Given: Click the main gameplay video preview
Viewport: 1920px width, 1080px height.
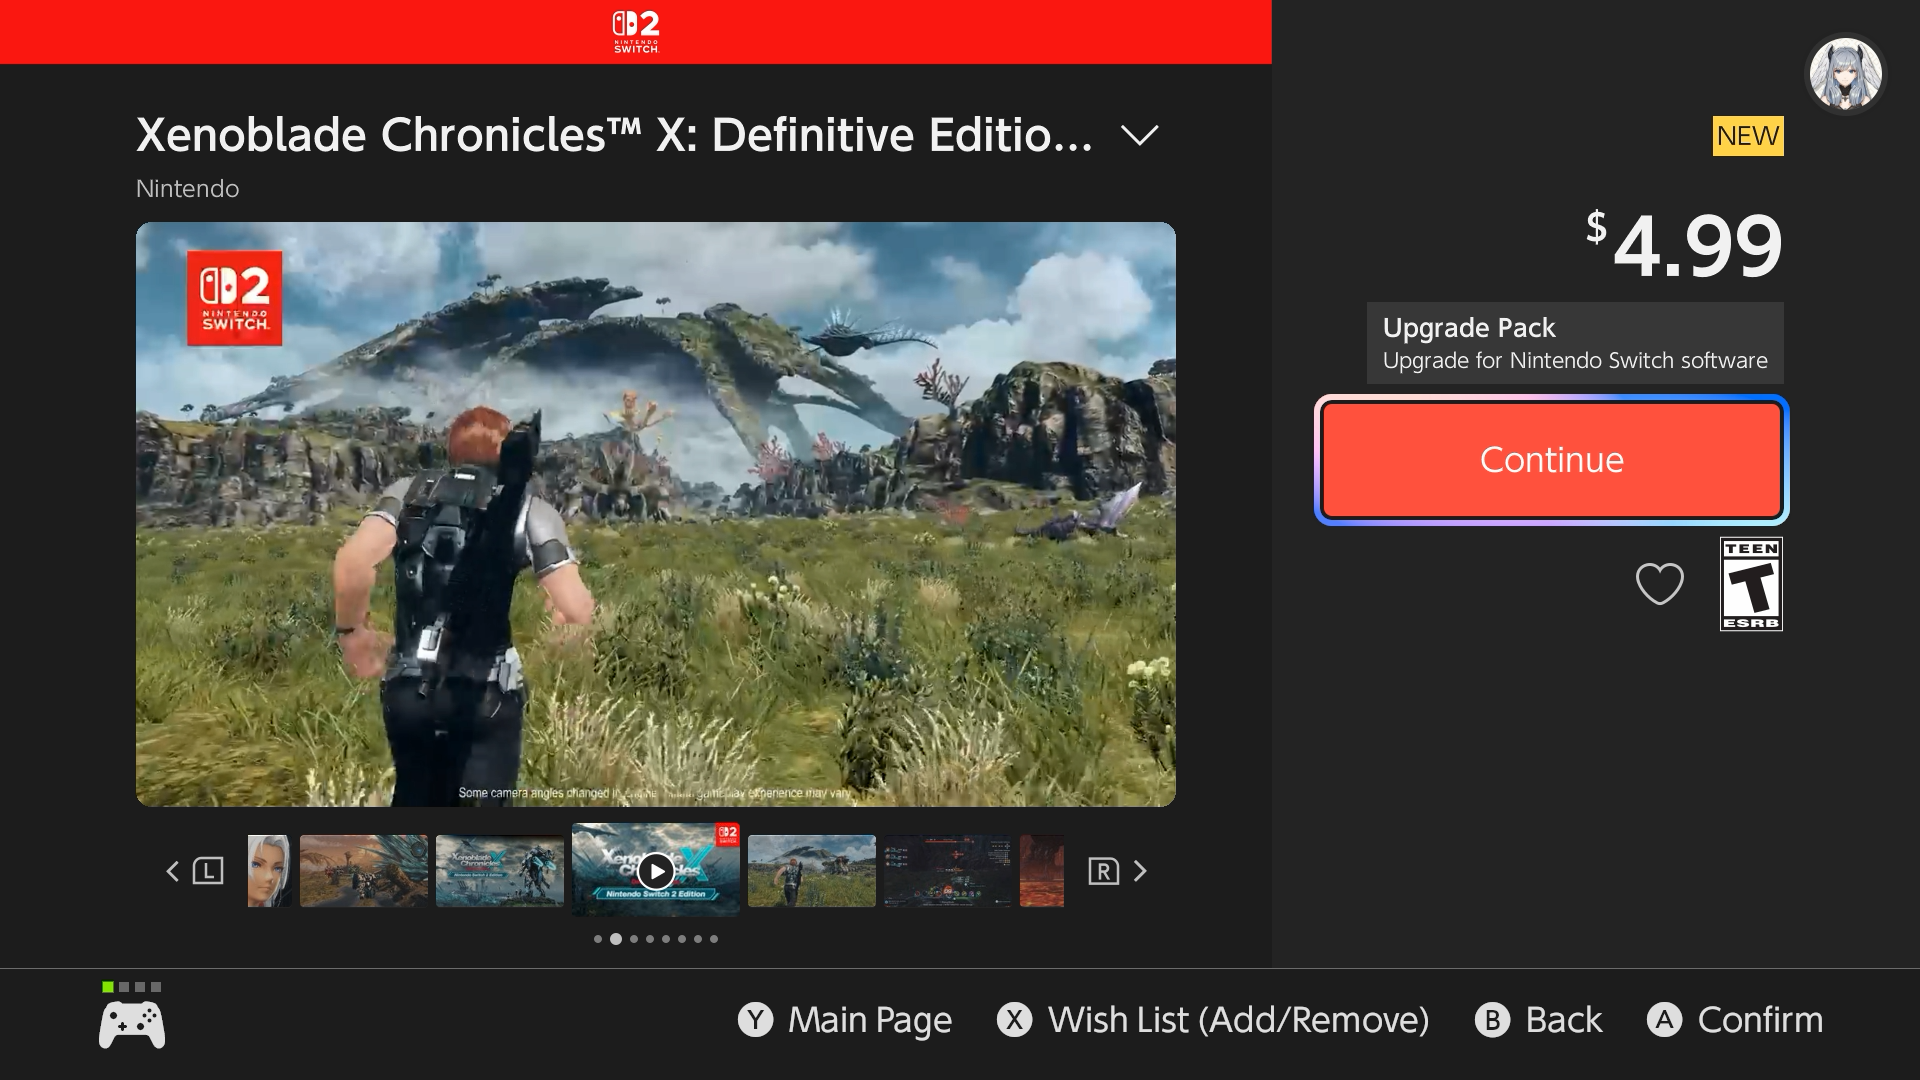Looking at the screenshot, I should tap(655, 514).
